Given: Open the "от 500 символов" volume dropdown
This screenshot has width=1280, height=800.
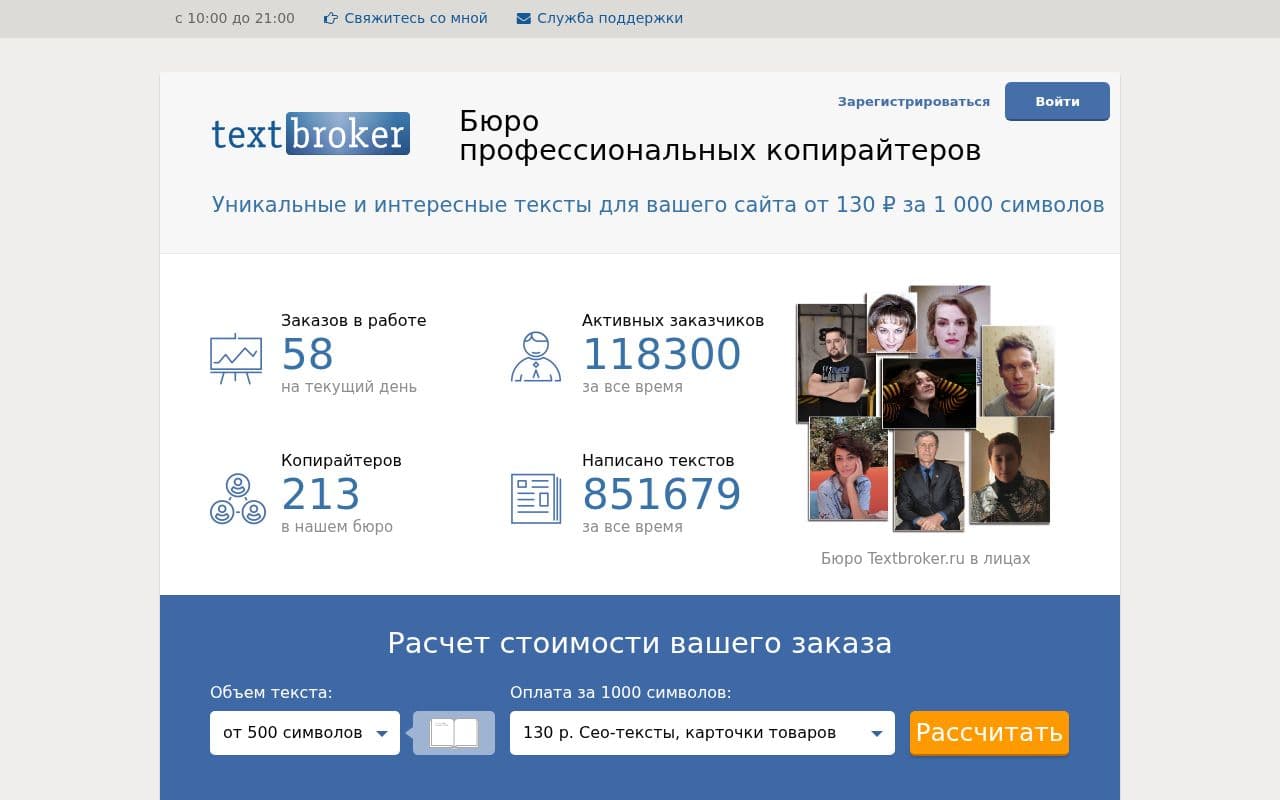Looking at the screenshot, I should click(x=304, y=732).
